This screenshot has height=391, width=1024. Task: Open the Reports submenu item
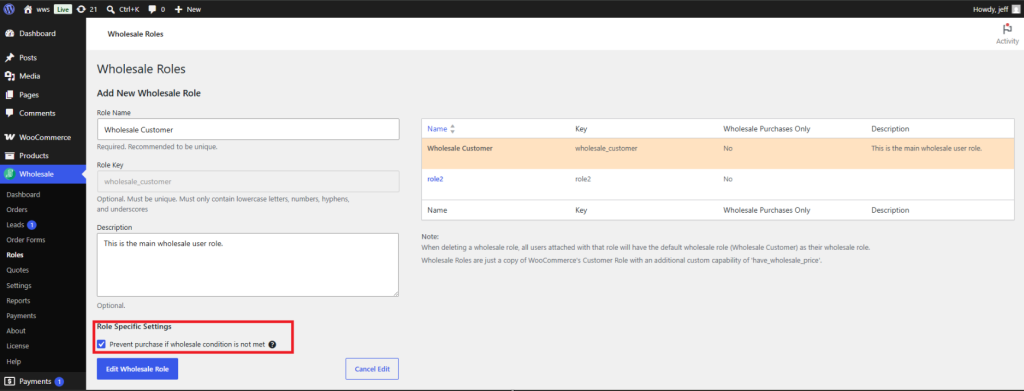(x=18, y=300)
